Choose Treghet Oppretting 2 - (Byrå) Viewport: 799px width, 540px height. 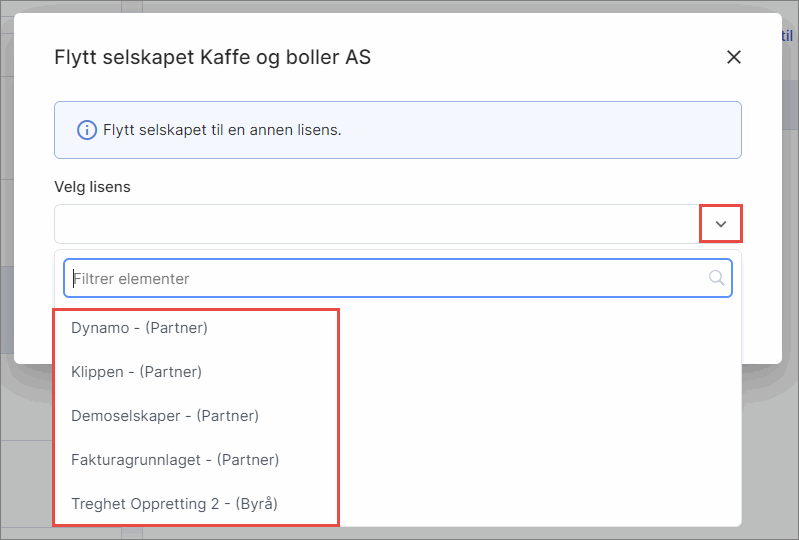click(174, 503)
